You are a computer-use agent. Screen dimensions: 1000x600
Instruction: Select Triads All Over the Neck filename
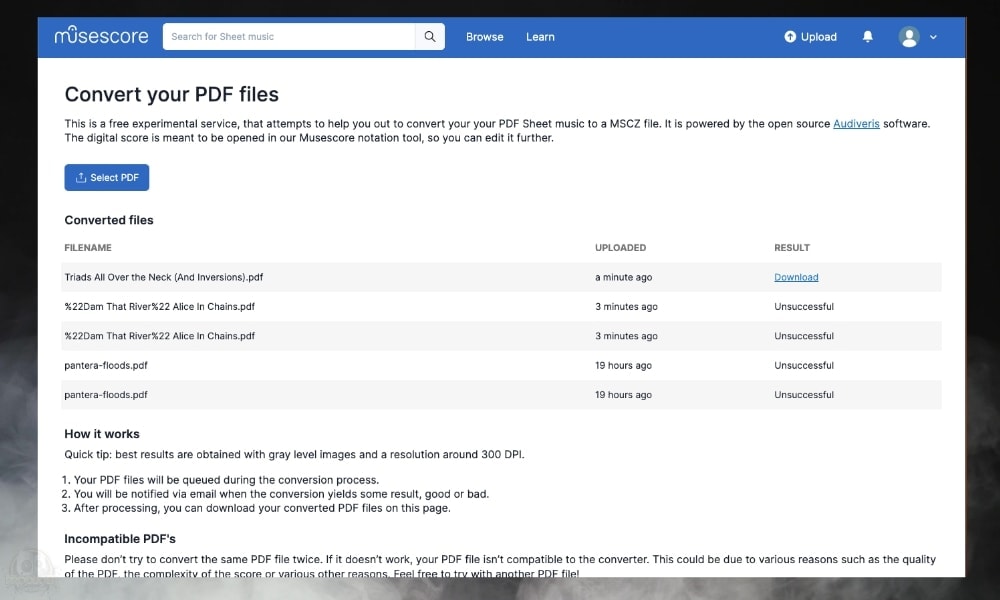[x=164, y=277]
